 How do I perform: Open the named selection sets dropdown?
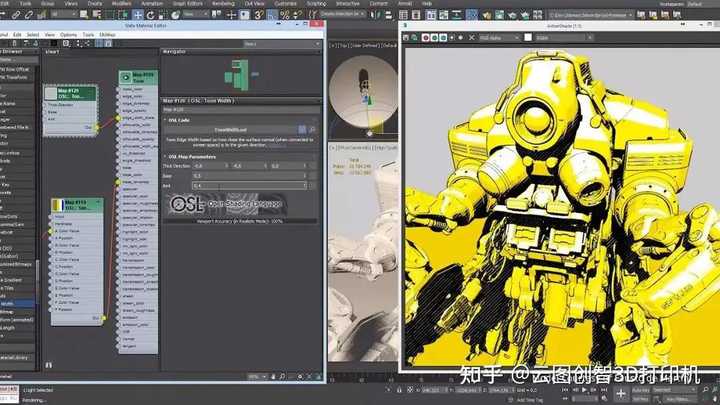[343, 15]
